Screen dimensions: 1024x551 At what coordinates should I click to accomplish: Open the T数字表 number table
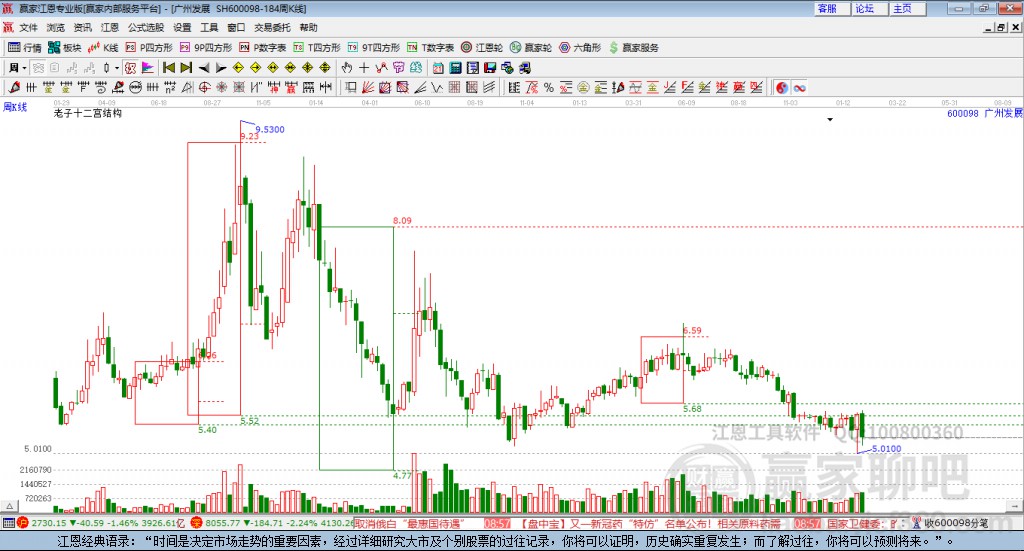[x=430, y=48]
